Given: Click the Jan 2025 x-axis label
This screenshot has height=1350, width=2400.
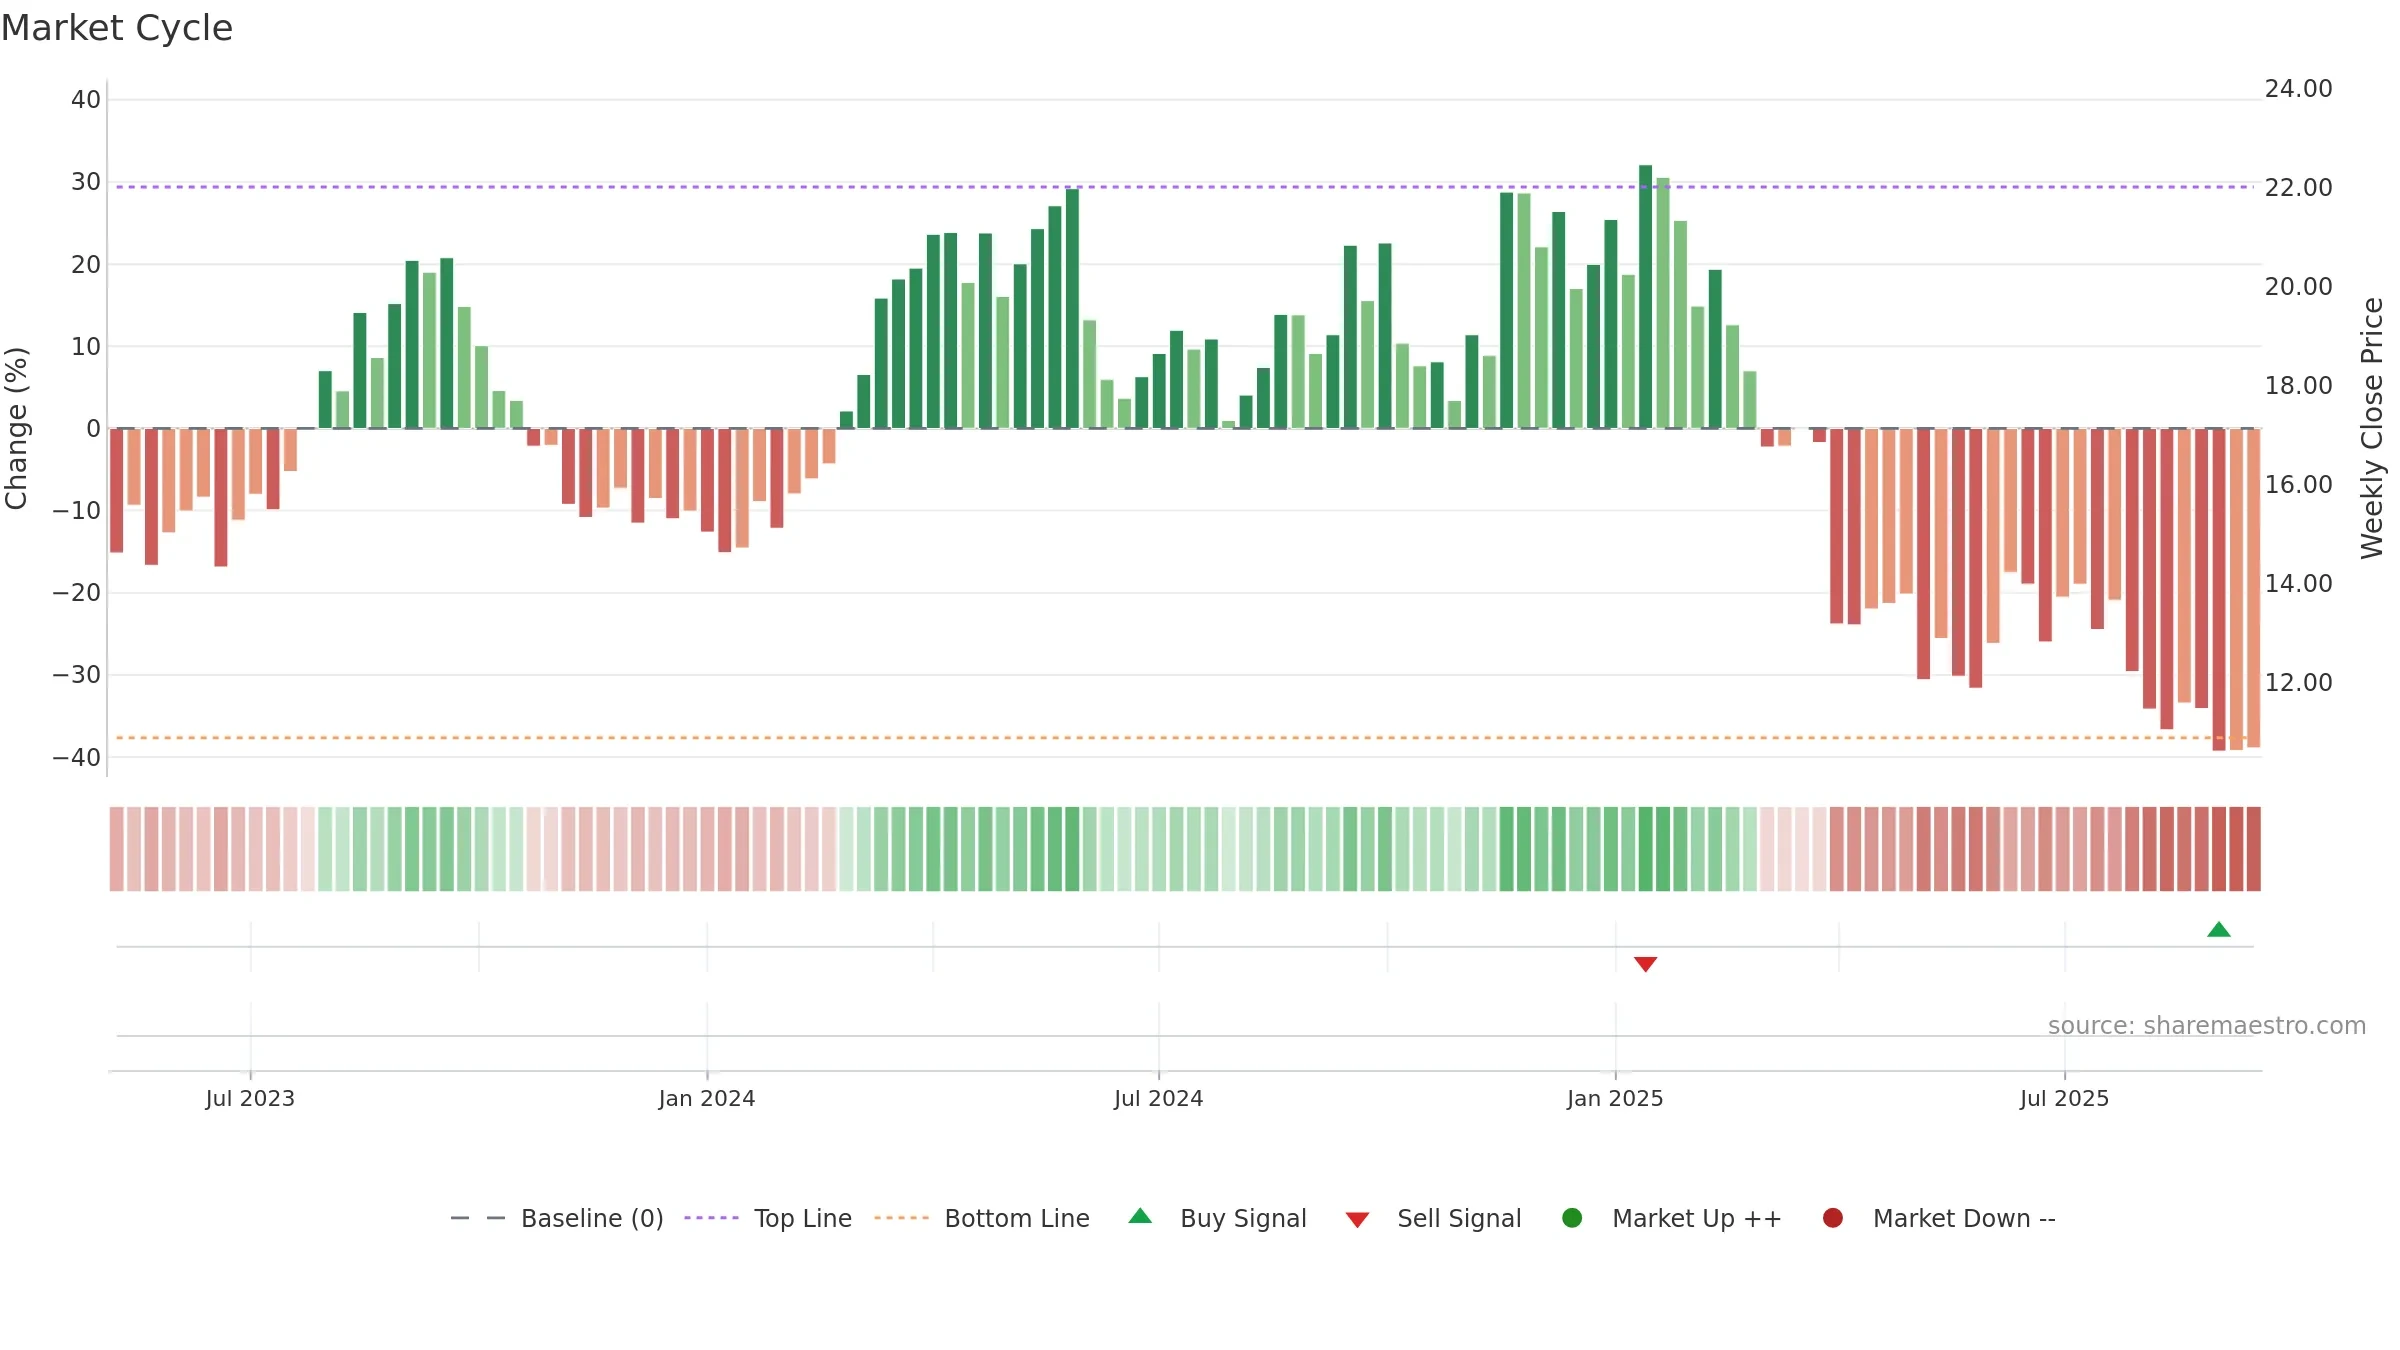Looking at the screenshot, I should click(x=1615, y=1098).
